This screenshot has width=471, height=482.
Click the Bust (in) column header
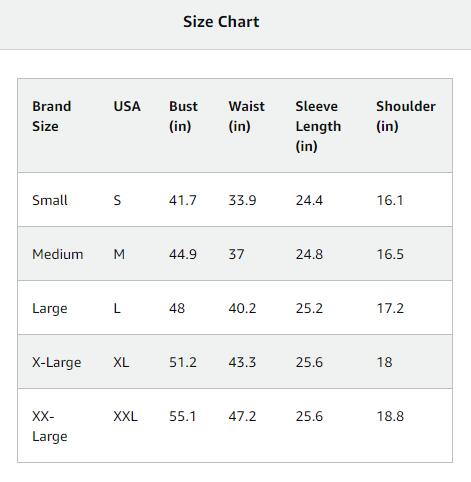pyautogui.click(x=183, y=116)
